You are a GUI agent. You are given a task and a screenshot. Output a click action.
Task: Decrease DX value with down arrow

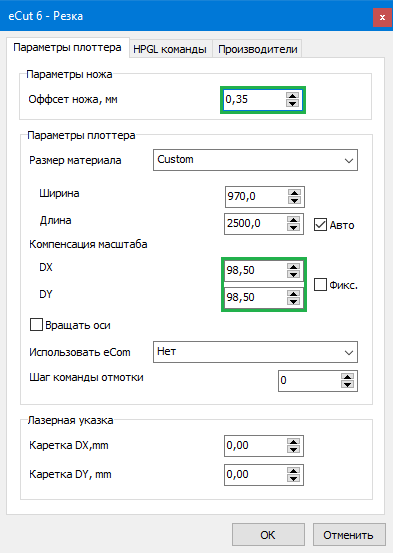pos(294,275)
